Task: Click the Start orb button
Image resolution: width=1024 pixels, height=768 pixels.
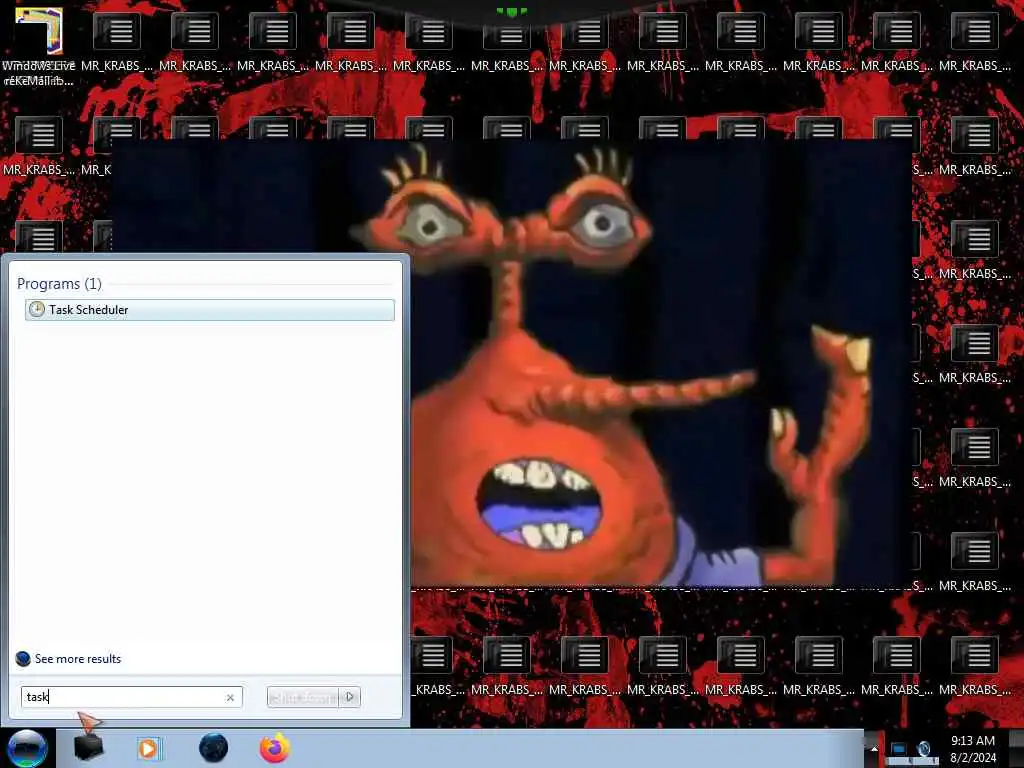Action: click(27, 748)
